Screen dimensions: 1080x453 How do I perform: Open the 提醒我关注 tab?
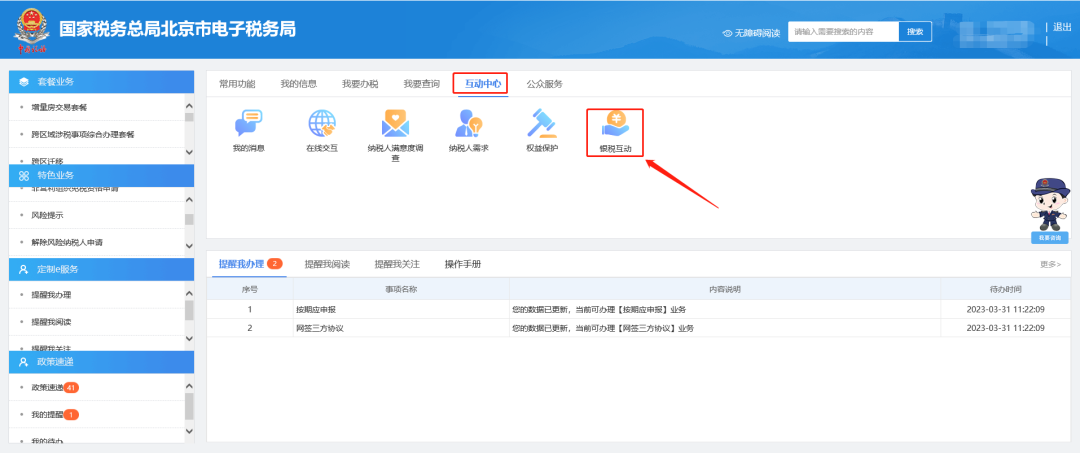click(397, 264)
